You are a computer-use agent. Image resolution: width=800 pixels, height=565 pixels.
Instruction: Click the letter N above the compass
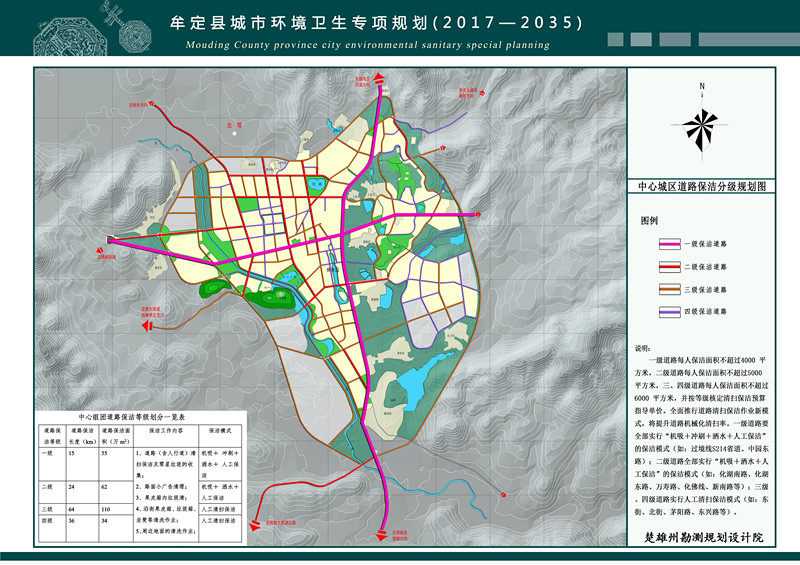(x=703, y=87)
